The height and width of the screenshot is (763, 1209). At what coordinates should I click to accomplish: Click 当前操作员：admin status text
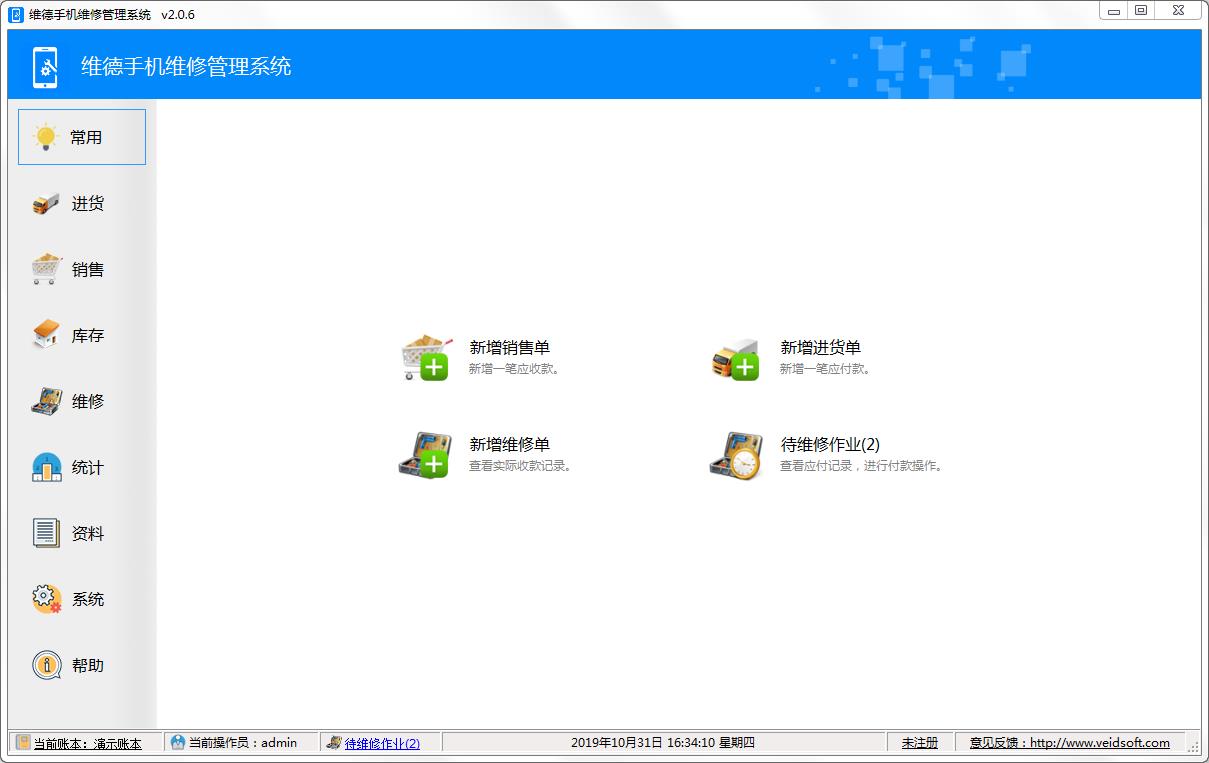click(x=243, y=743)
